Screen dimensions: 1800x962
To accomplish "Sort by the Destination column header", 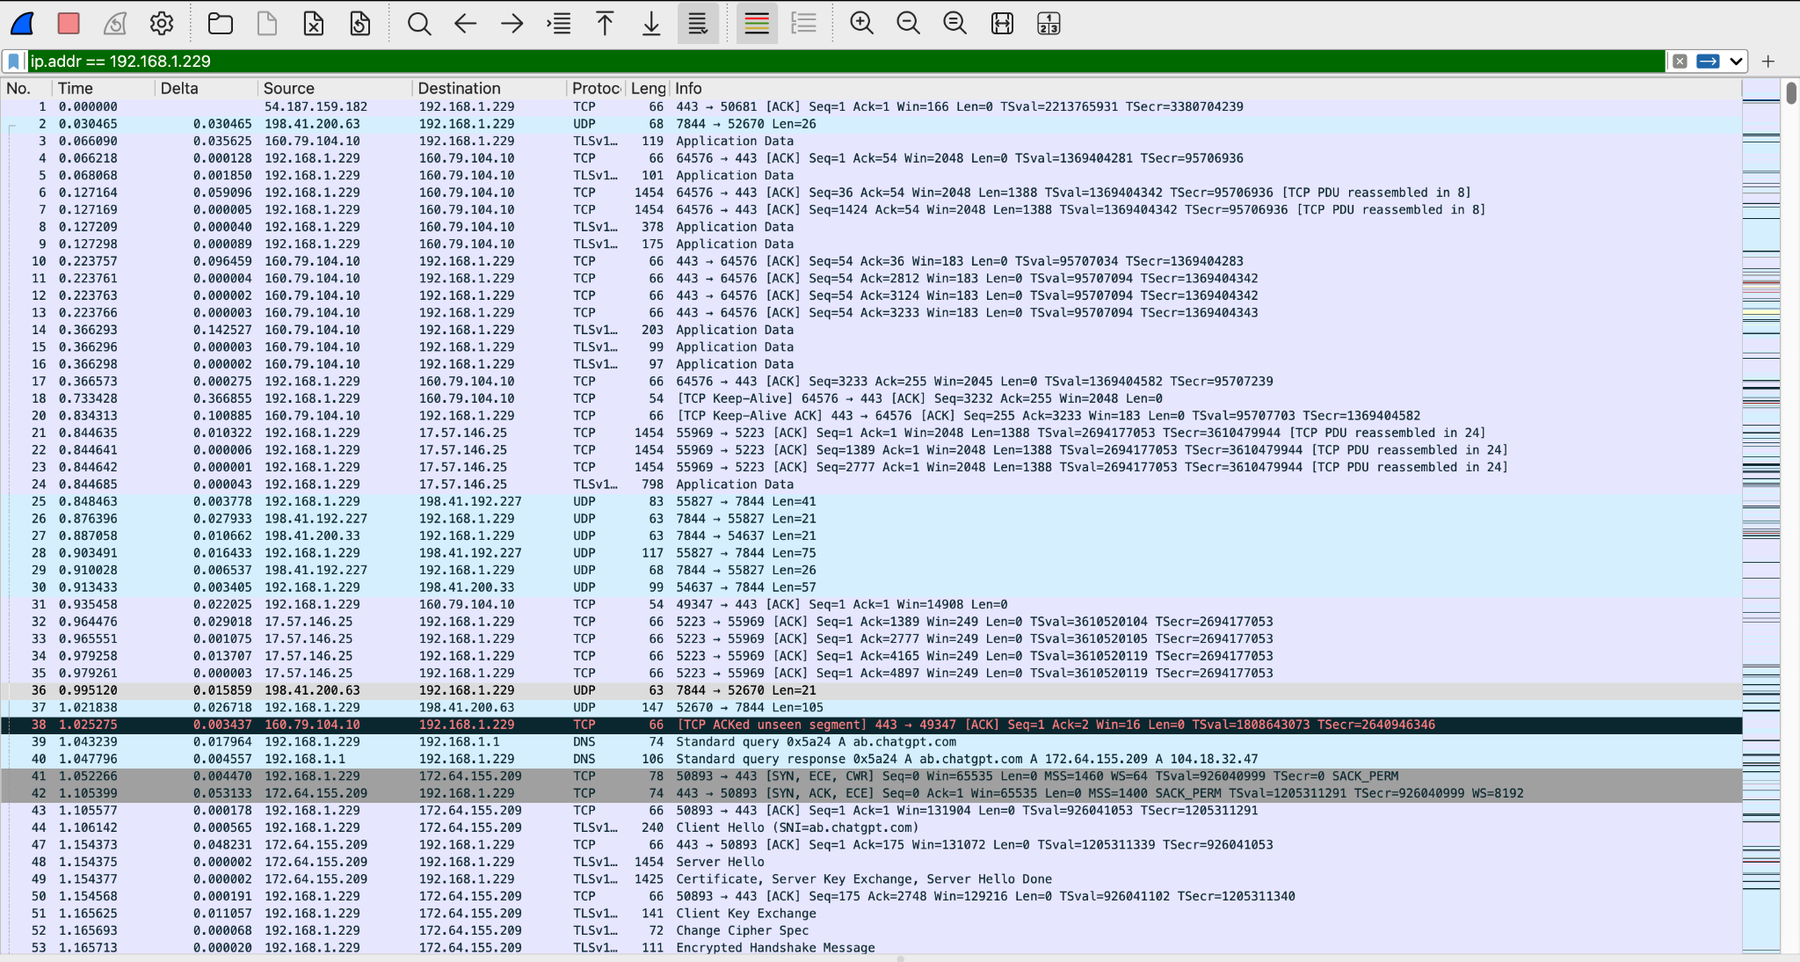I will (x=489, y=88).
